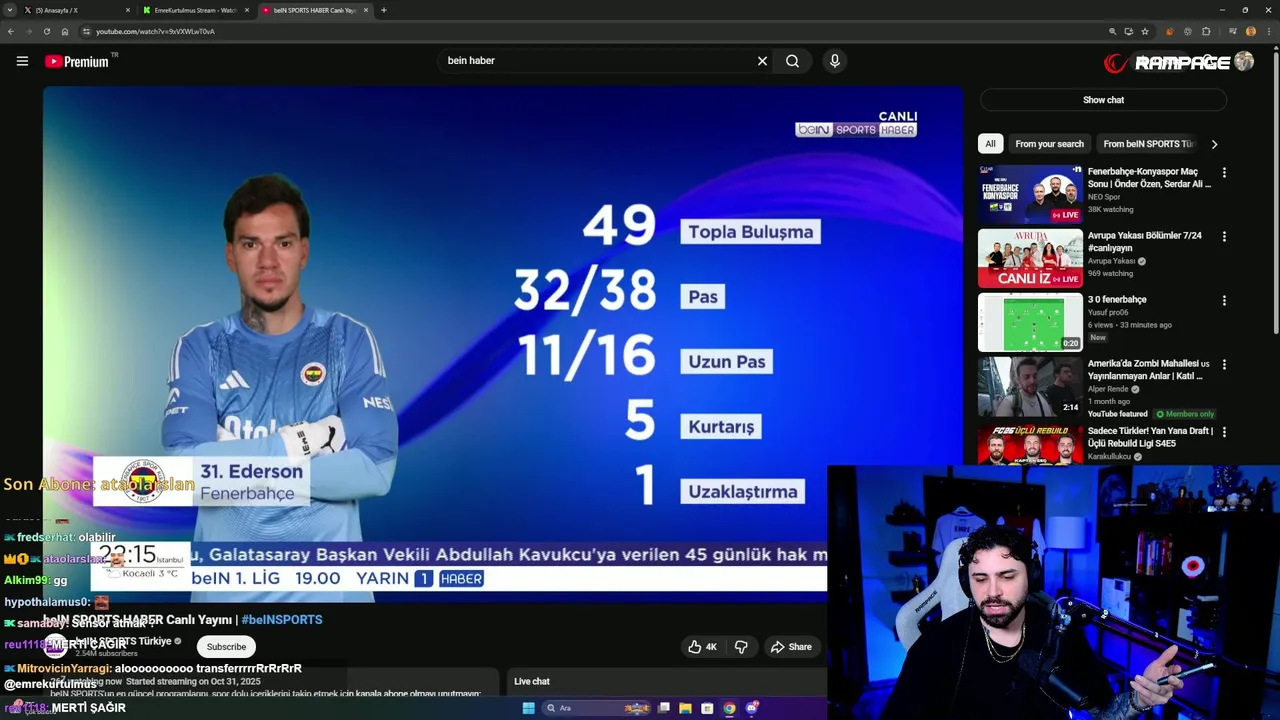Open options for Fenerbahçe-Konyaspor Maç Sonu video

[x=1224, y=173]
